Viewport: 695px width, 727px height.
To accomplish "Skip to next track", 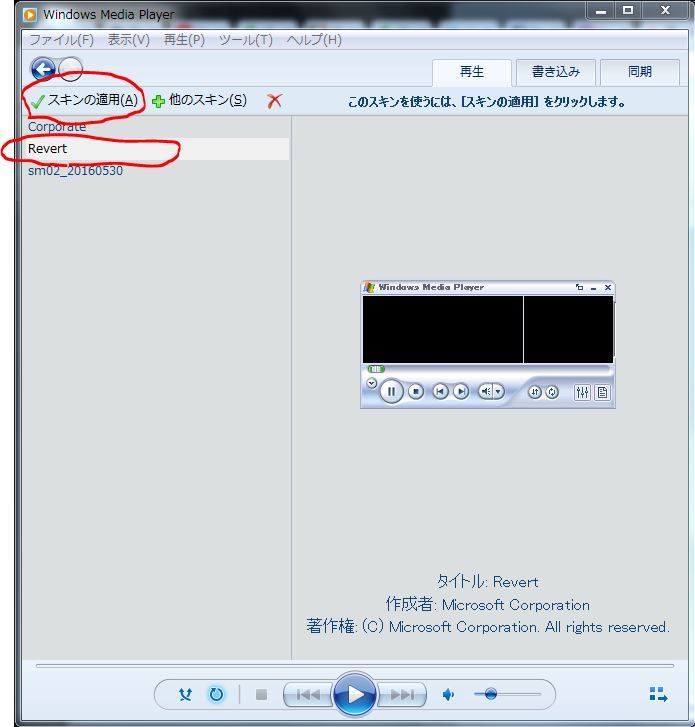I will [402, 694].
